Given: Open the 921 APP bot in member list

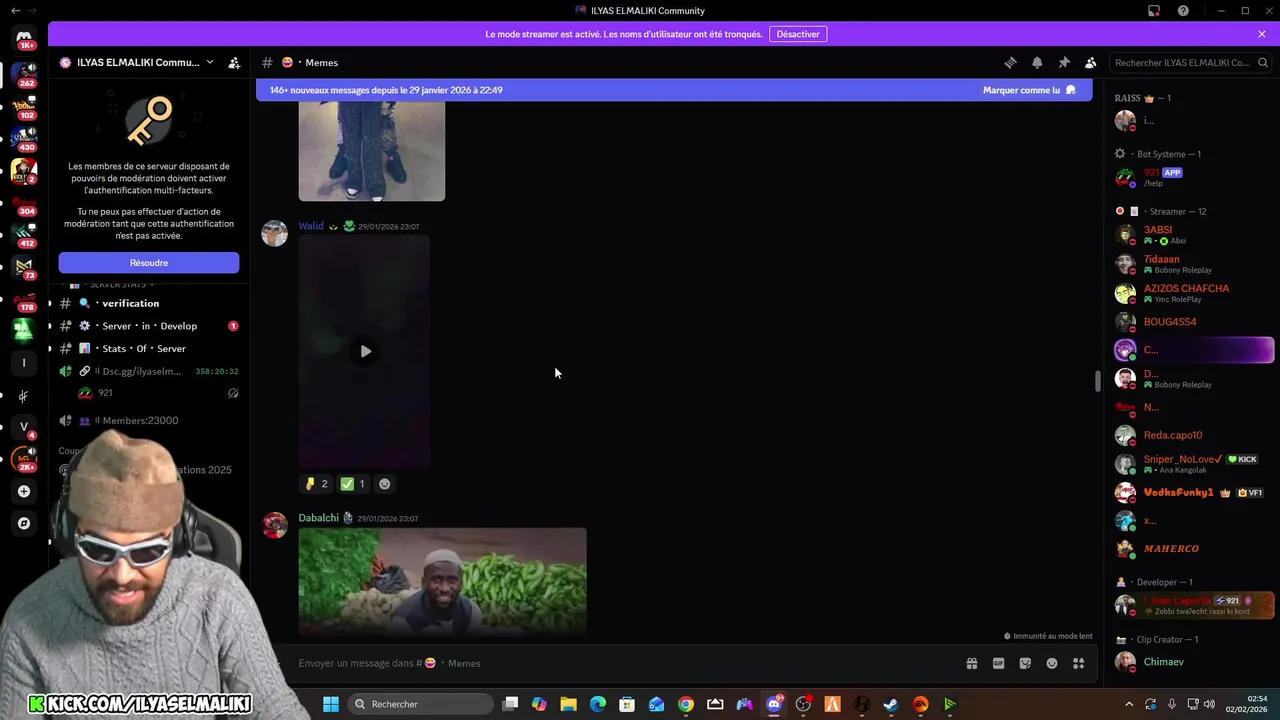Looking at the screenshot, I should point(1193,178).
